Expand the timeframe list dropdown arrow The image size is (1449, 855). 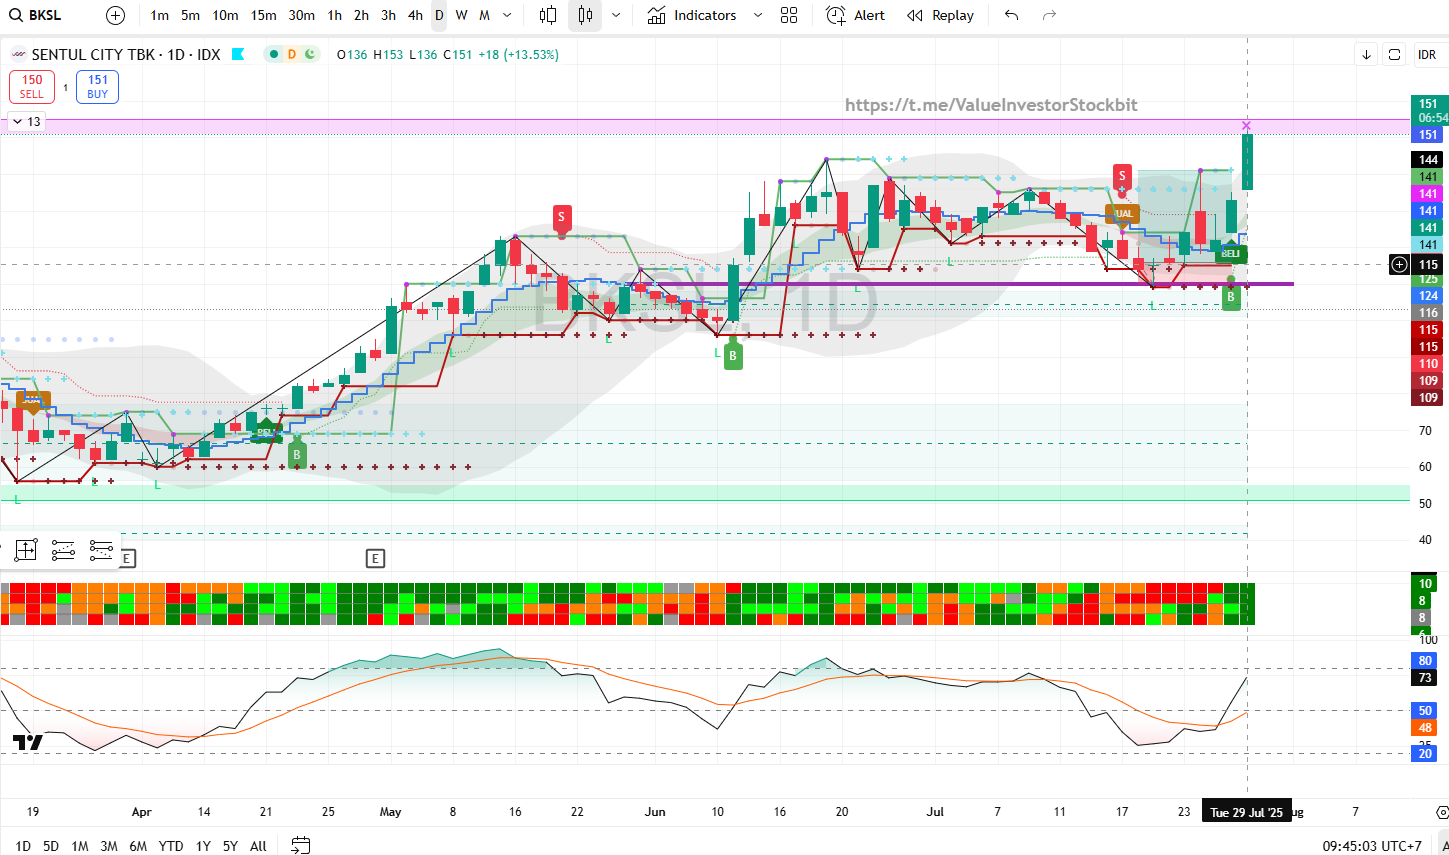pos(507,15)
